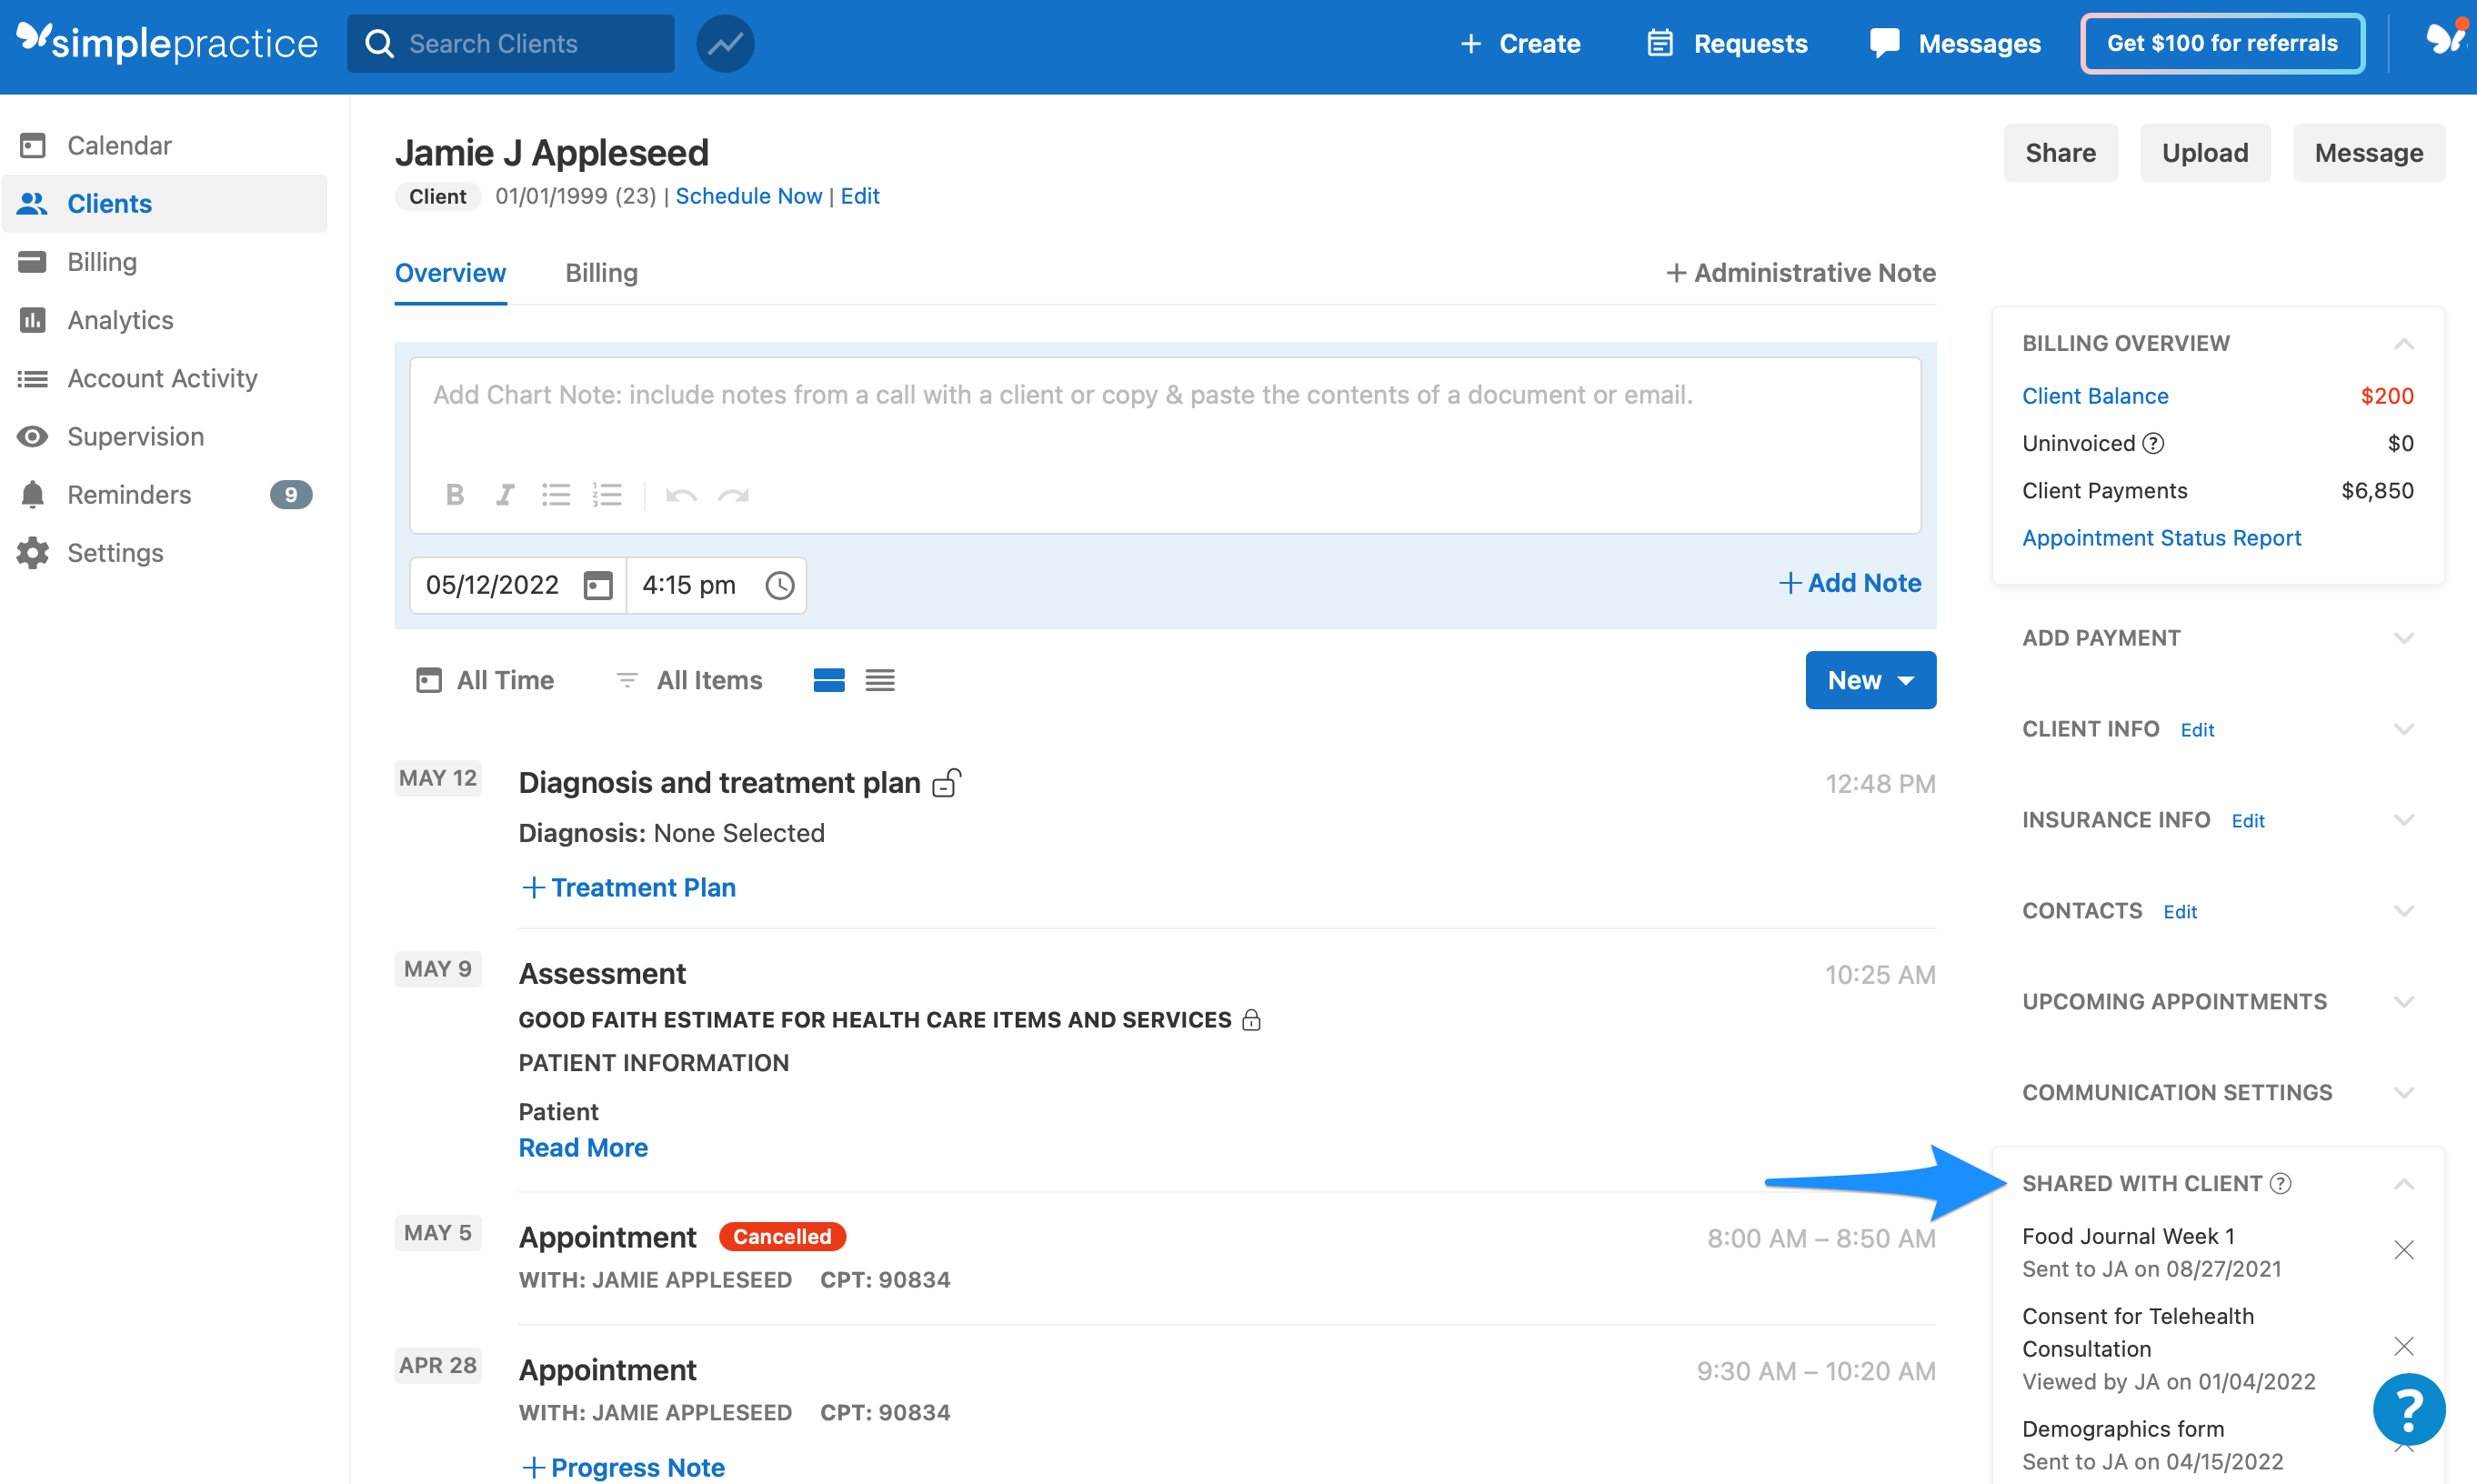
Task: Click the Schedule Now link
Action: click(x=748, y=196)
